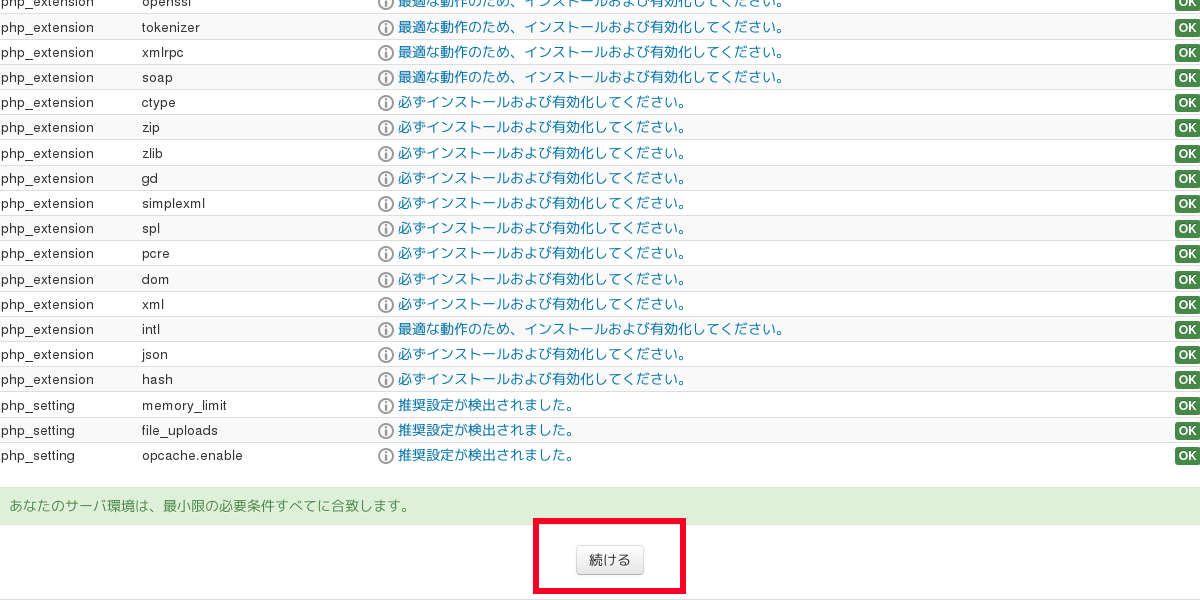Viewport: 1200px width, 600px height.
Task: Open the ctype row's install message link
Action: [x=542, y=102]
